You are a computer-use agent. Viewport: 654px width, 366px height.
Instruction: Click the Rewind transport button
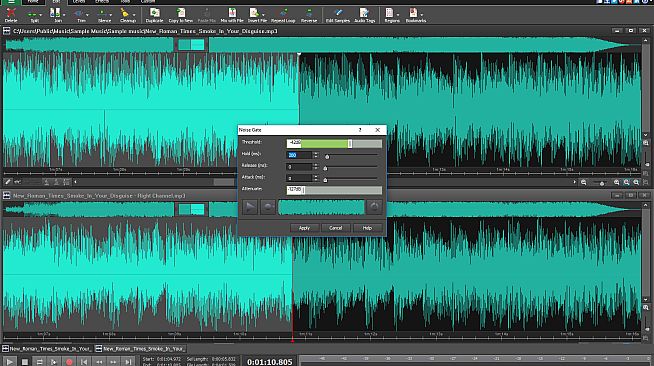click(x=99, y=362)
